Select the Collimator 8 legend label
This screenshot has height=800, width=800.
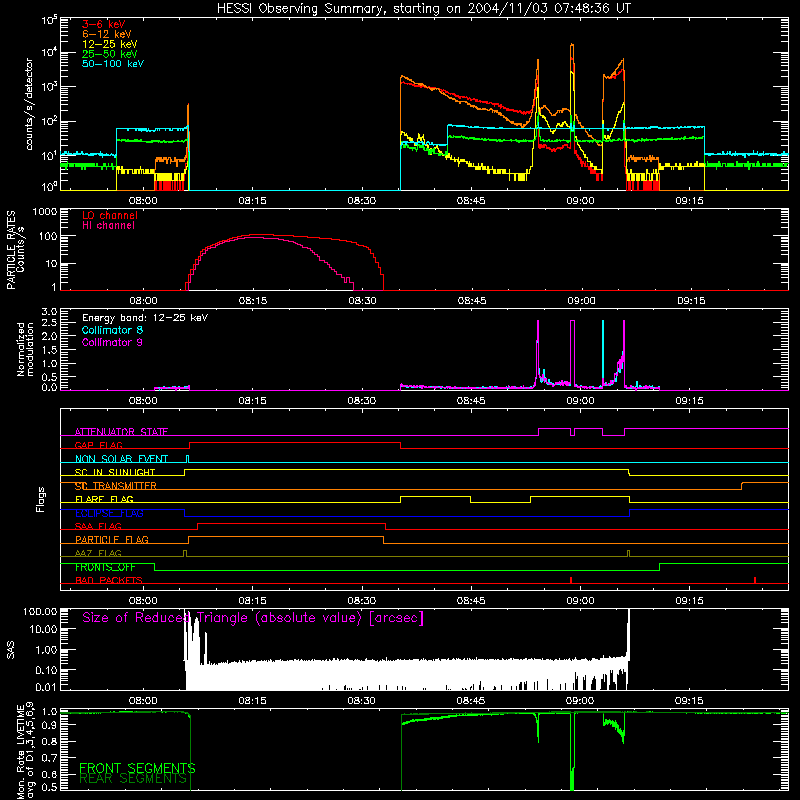[112, 330]
